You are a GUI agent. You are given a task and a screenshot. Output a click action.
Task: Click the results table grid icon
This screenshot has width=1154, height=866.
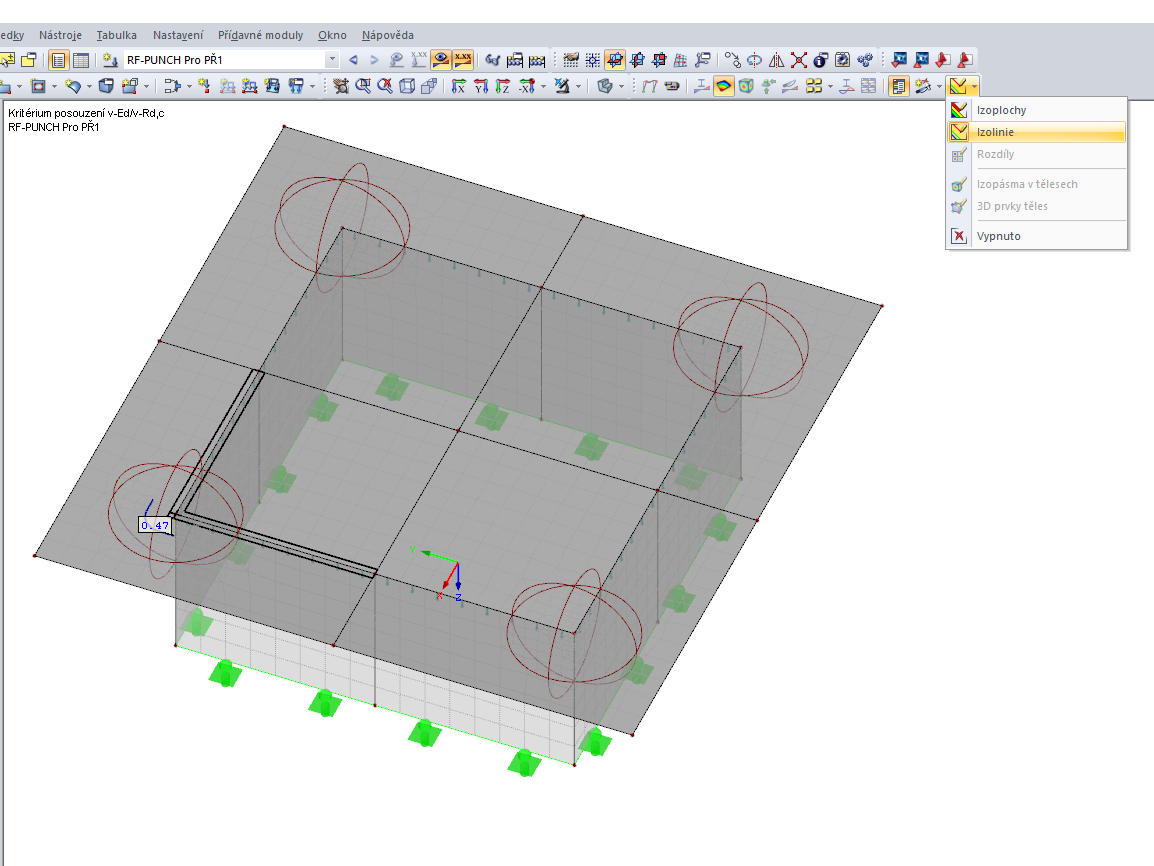(x=868, y=86)
